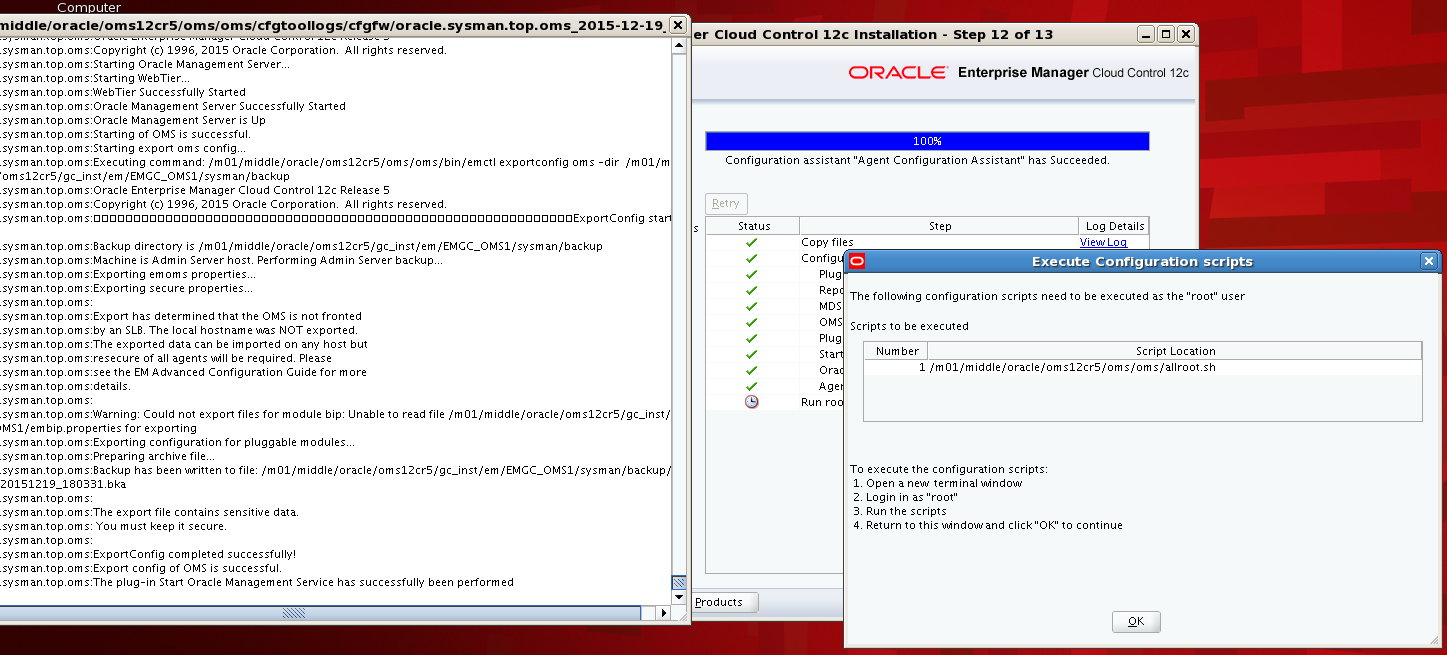Click the clock icon for the Run root step
This screenshot has width=1447, height=655.
(751, 402)
